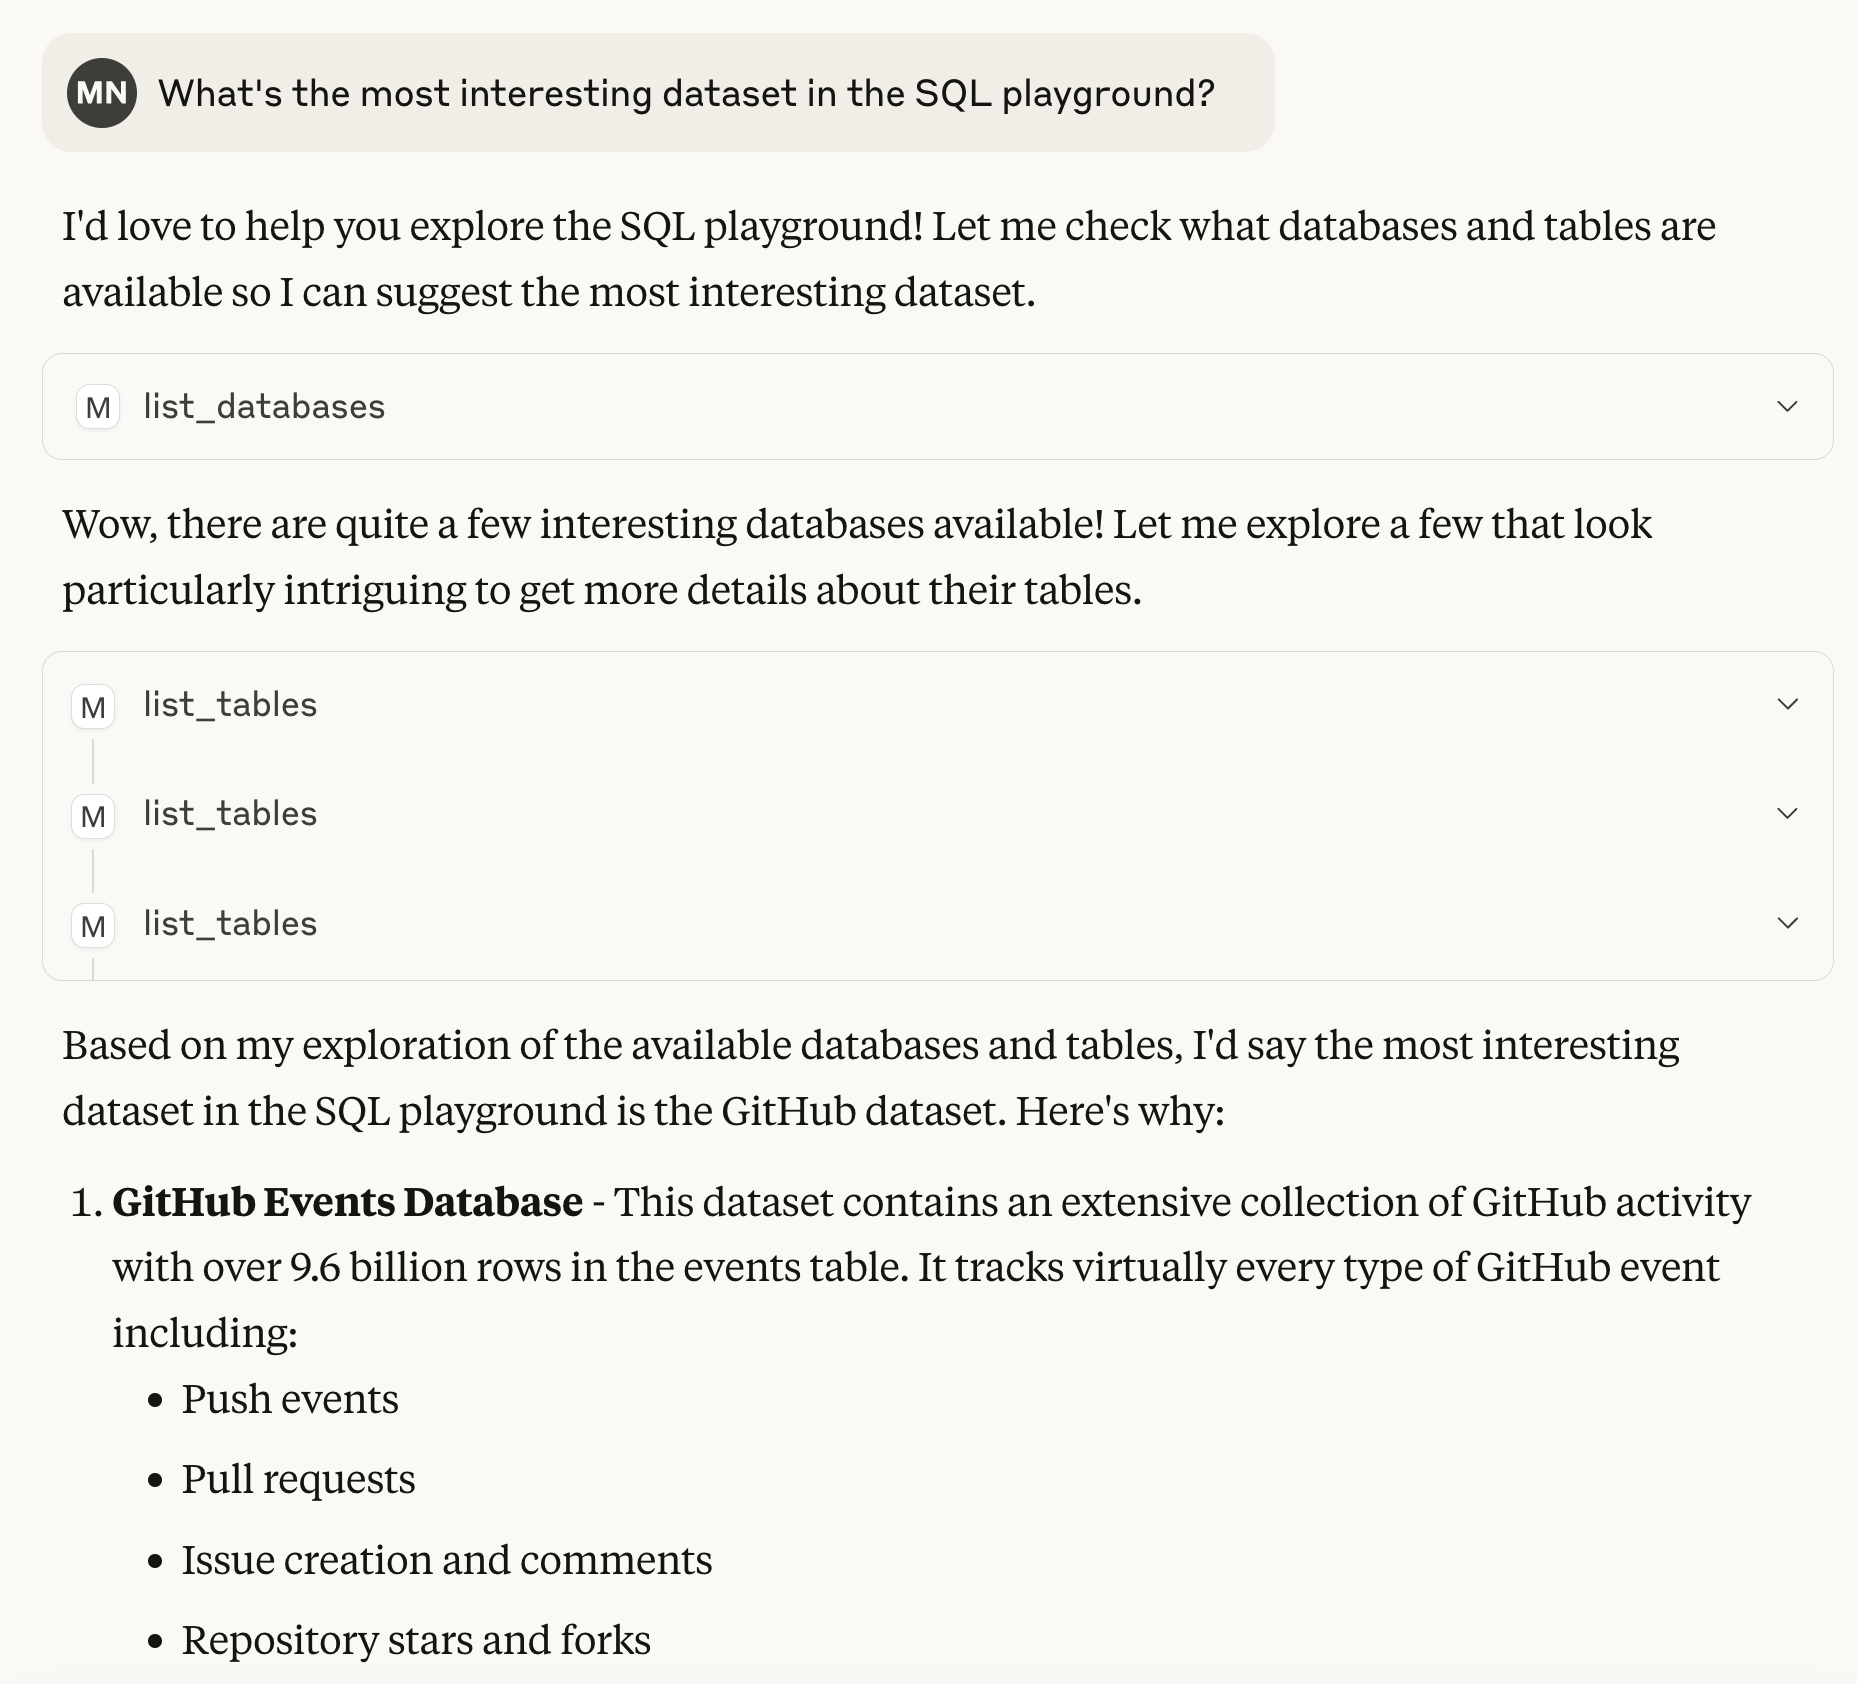Click the M icon on the bottom list_tables row

tap(93, 926)
